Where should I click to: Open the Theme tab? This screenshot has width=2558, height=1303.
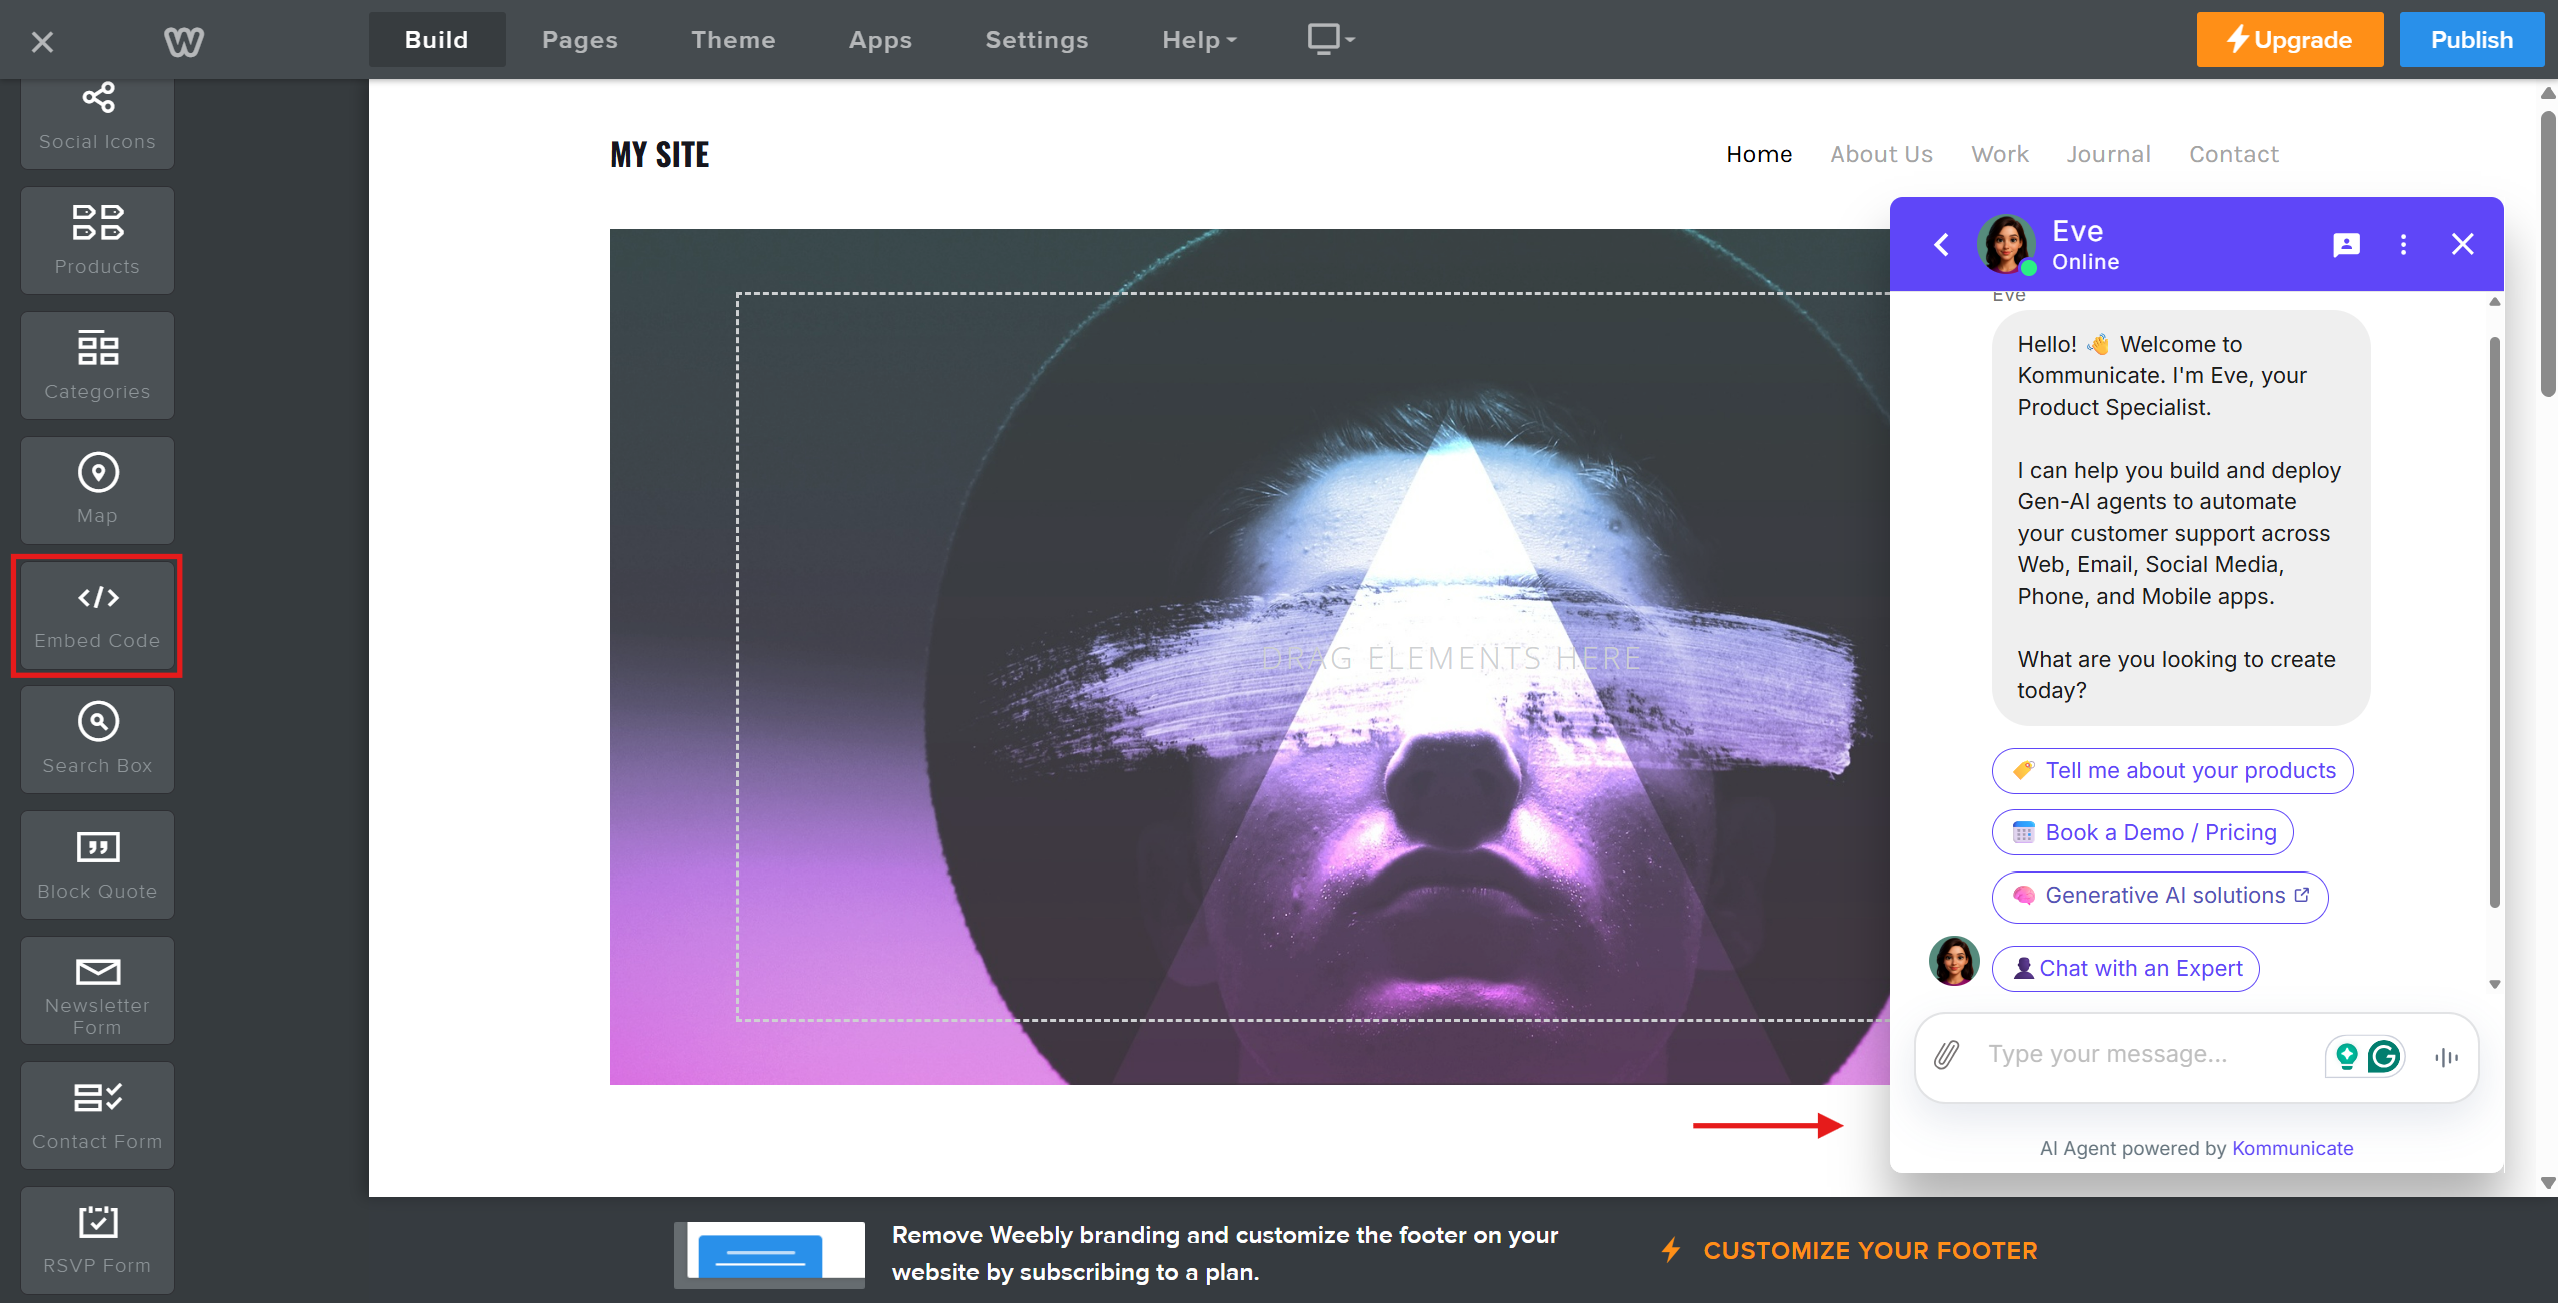733,40
